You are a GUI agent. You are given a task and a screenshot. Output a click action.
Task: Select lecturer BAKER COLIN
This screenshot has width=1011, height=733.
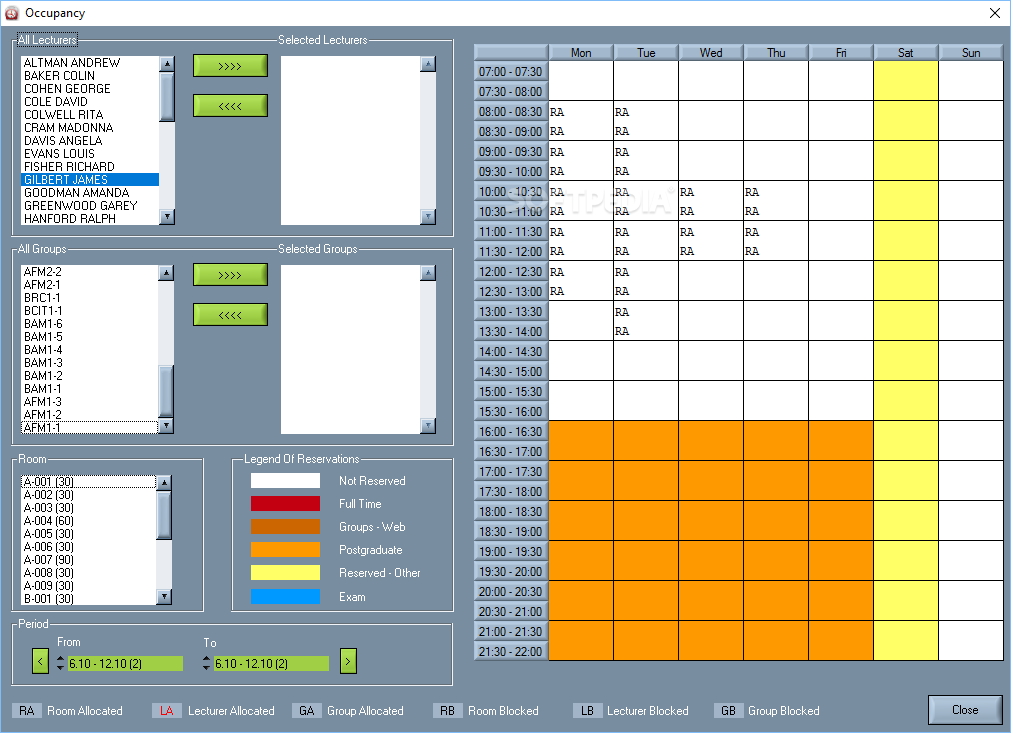coord(90,75)
